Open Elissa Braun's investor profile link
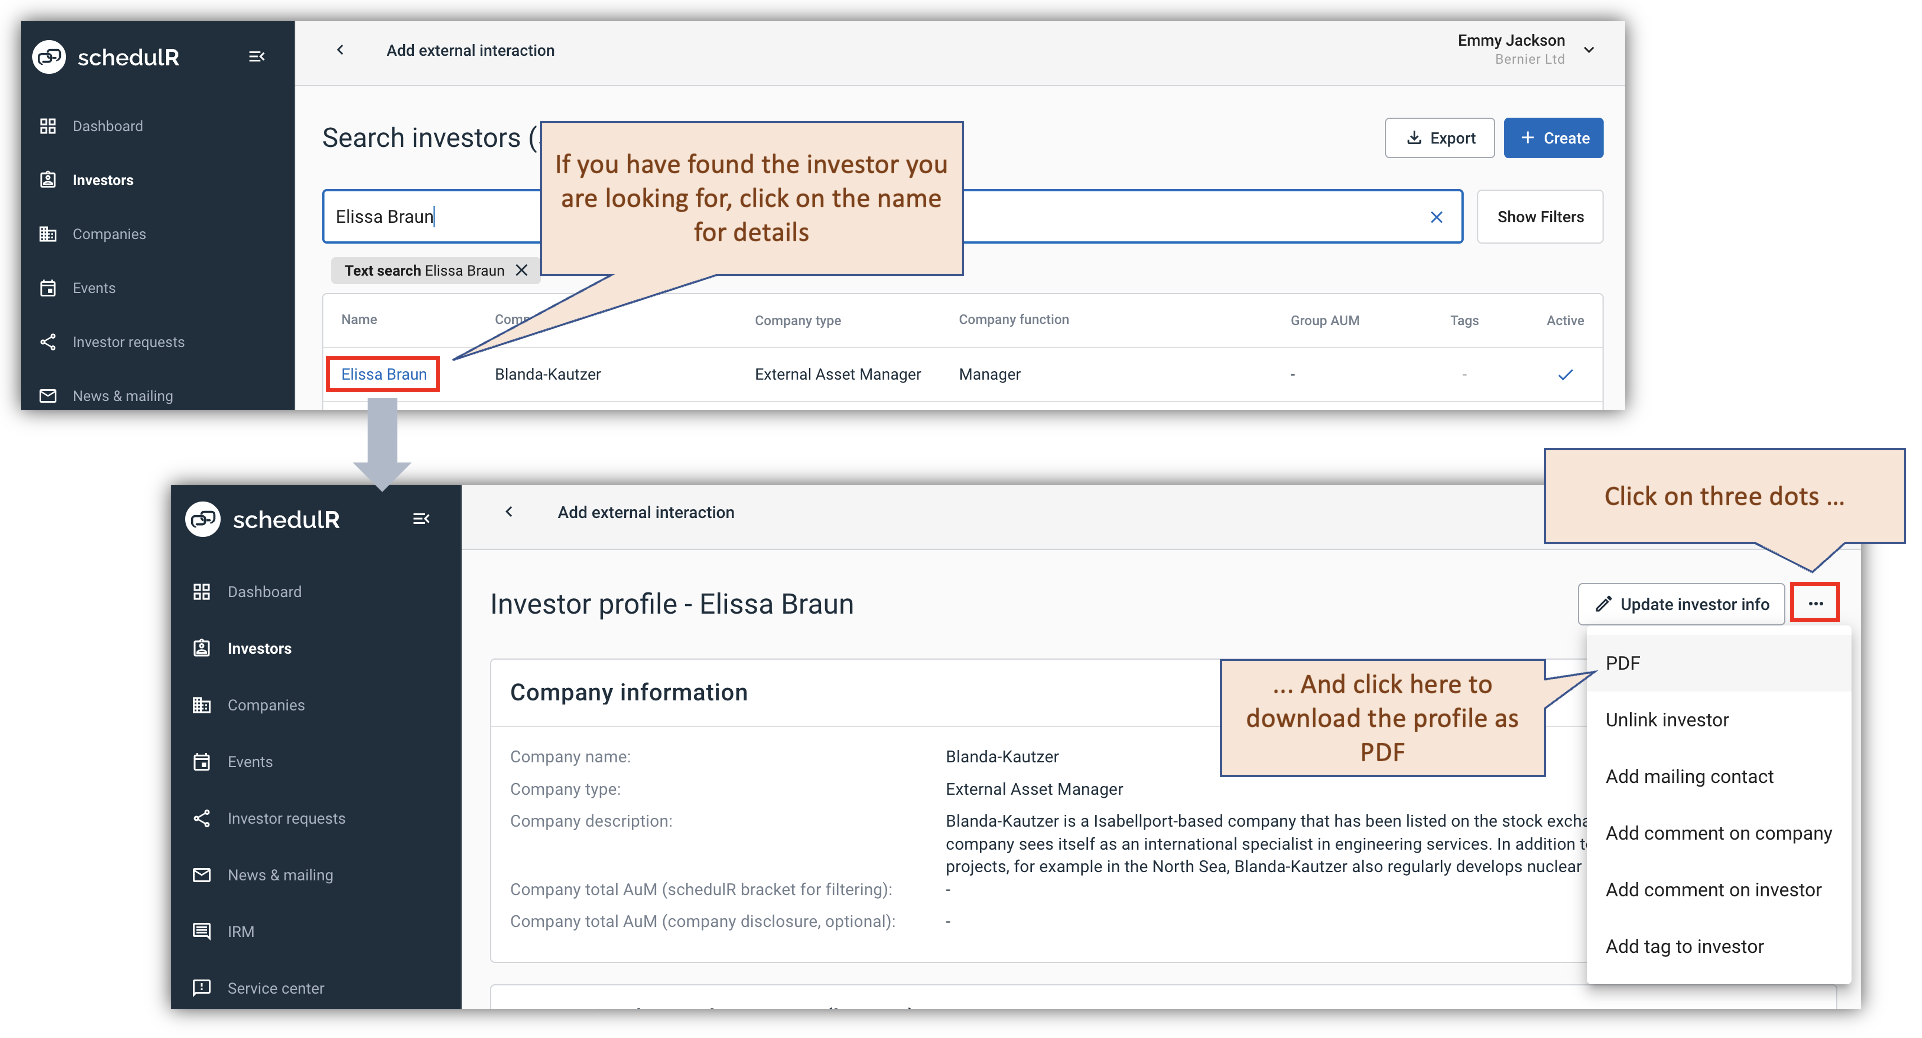Viewport: 1922px width, 1038px height. click(x=383, y=373)
